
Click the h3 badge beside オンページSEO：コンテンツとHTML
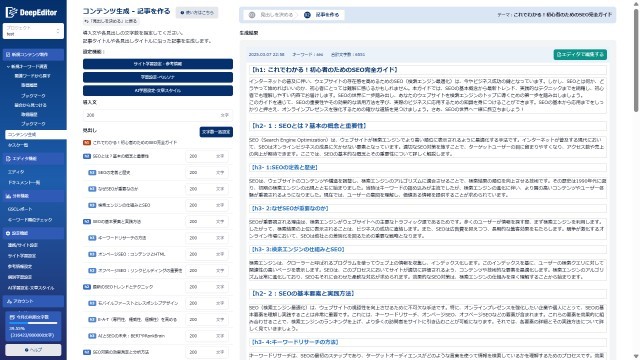click(92, 254)
